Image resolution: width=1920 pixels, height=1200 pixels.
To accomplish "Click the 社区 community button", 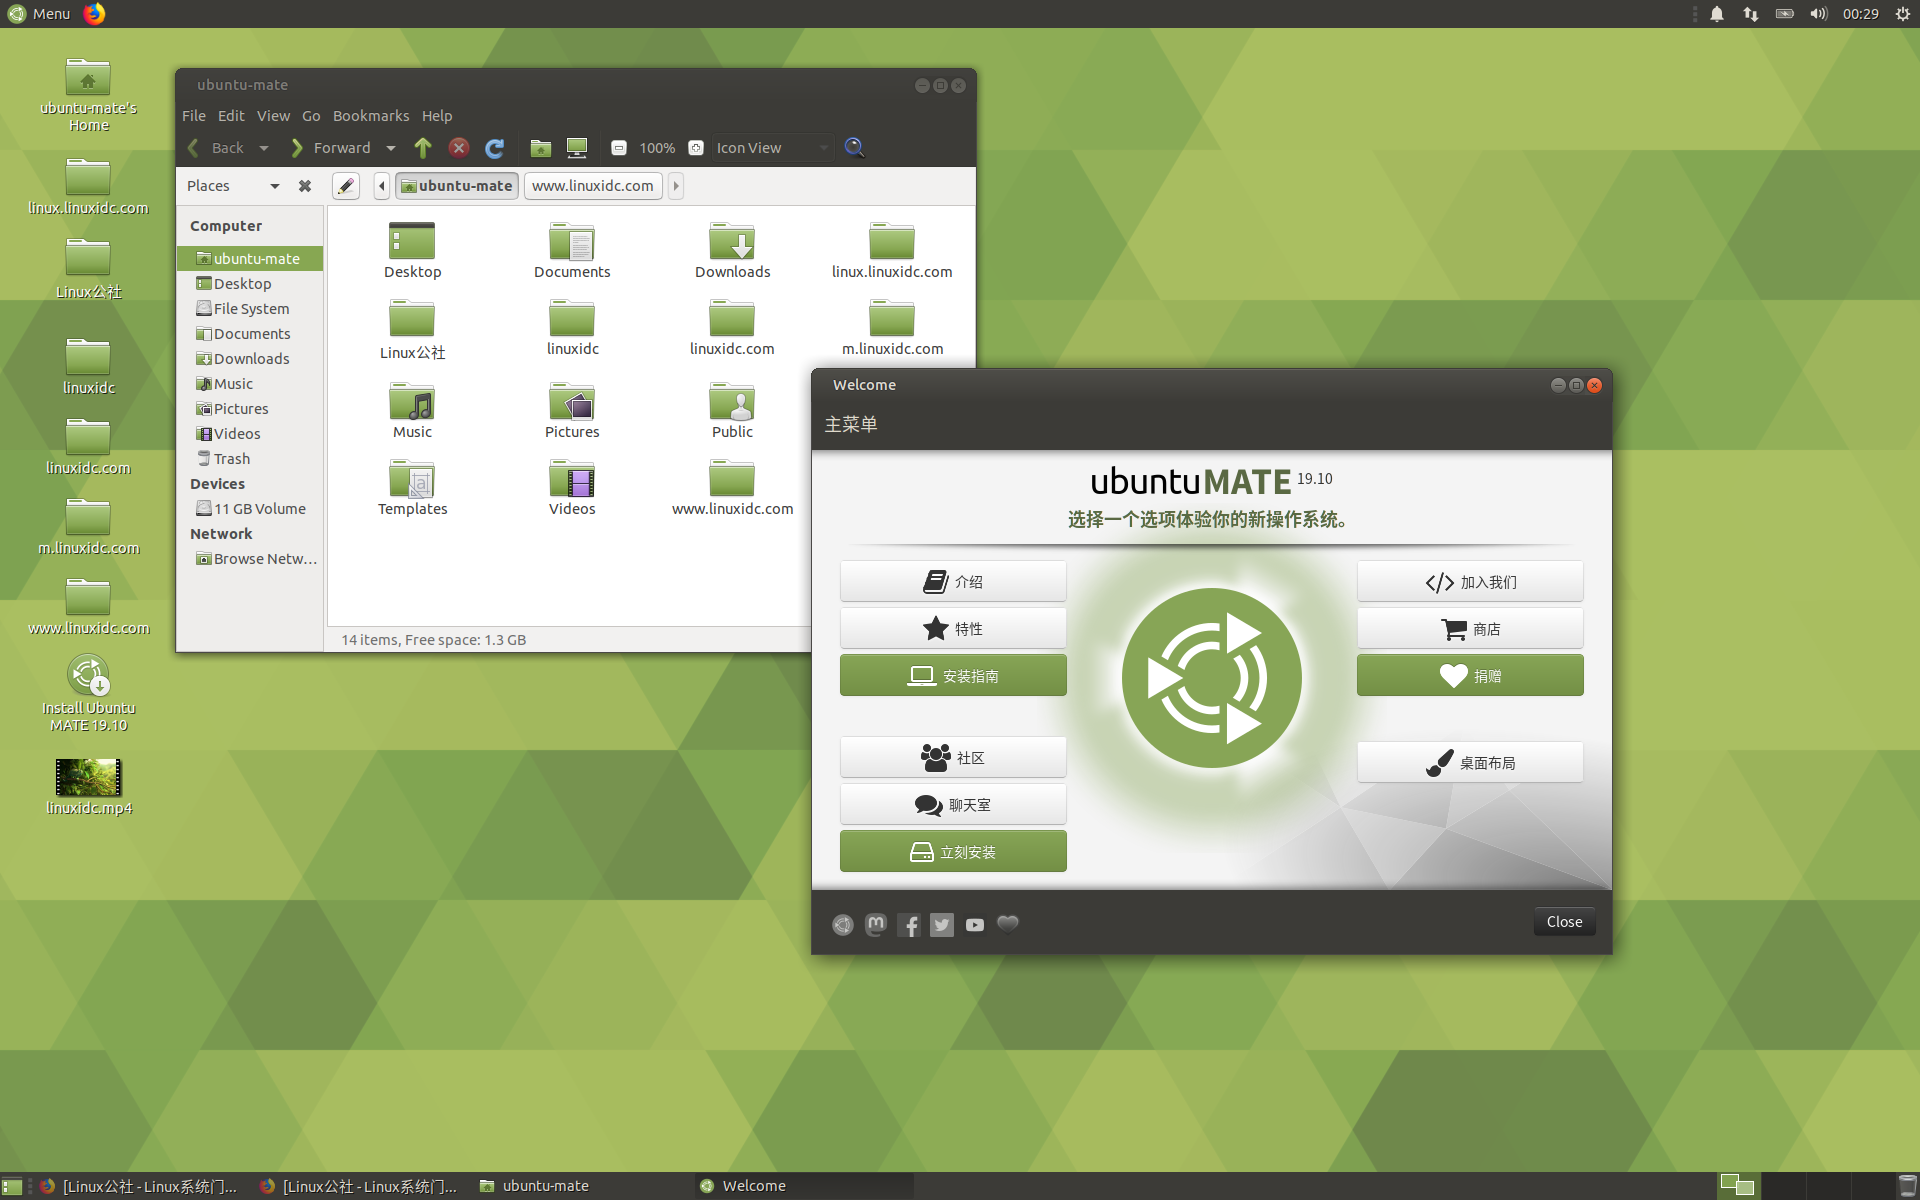I will click(x=953, y=757).
